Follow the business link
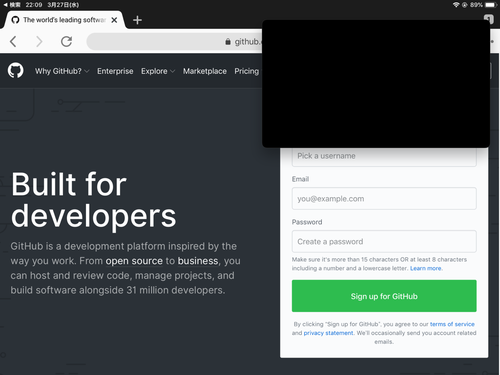This screenshot has width=500, height=375. coord(198,261)
